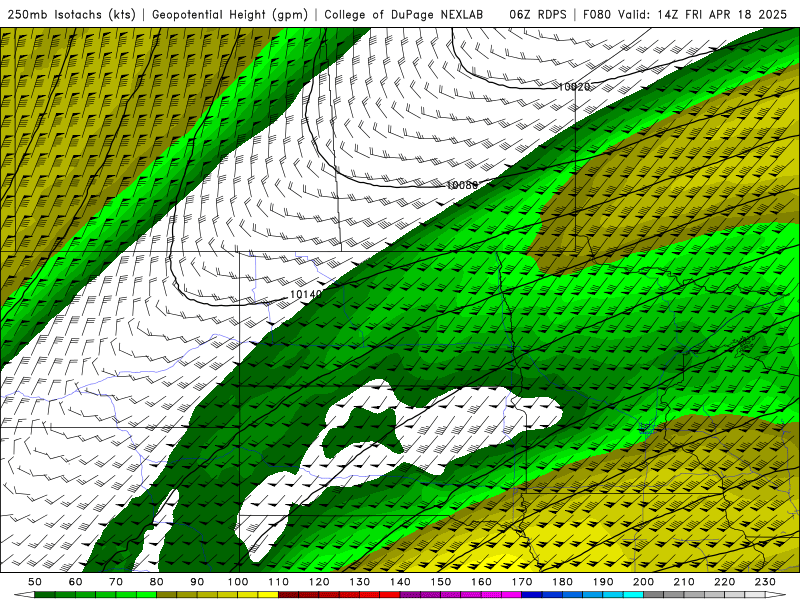The width and height of the screenshot is (800, 600).
Task: Click the 10020 height contour label
Action: [574, 87]
